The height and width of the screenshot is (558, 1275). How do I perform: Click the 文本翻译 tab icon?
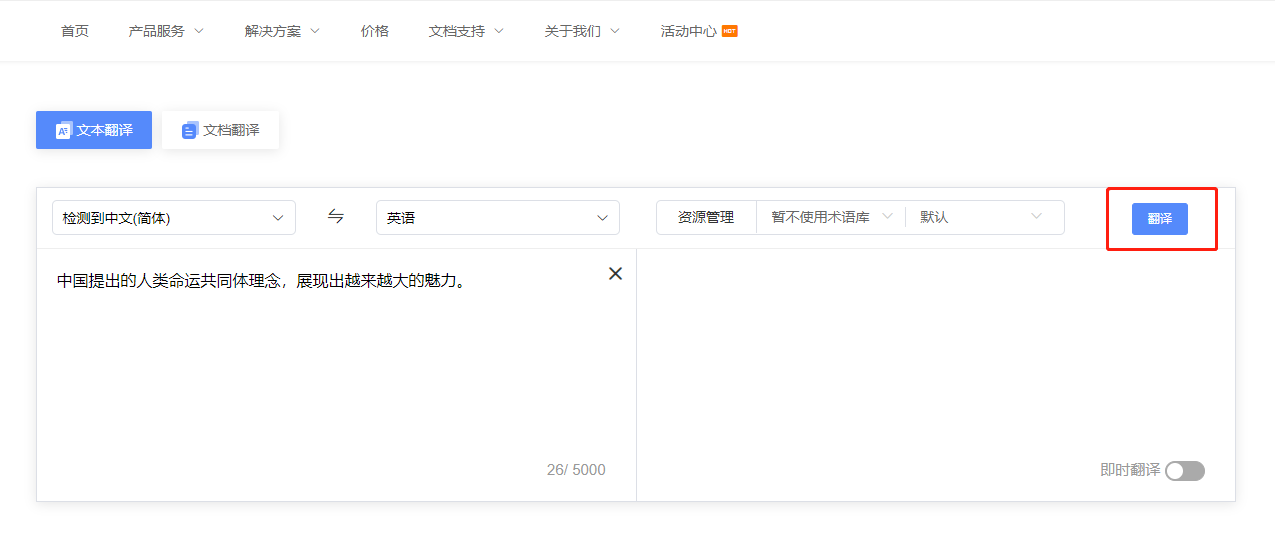[64, 131]
